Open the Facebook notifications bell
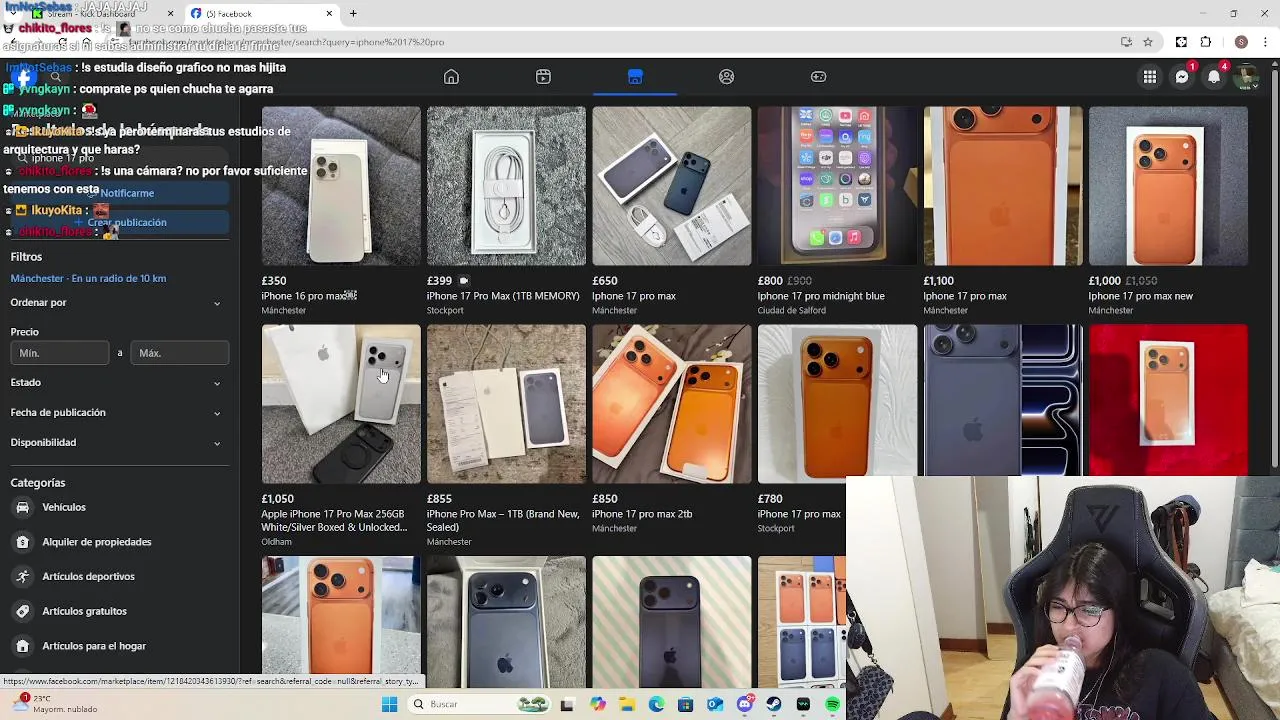 (1214, 77)
